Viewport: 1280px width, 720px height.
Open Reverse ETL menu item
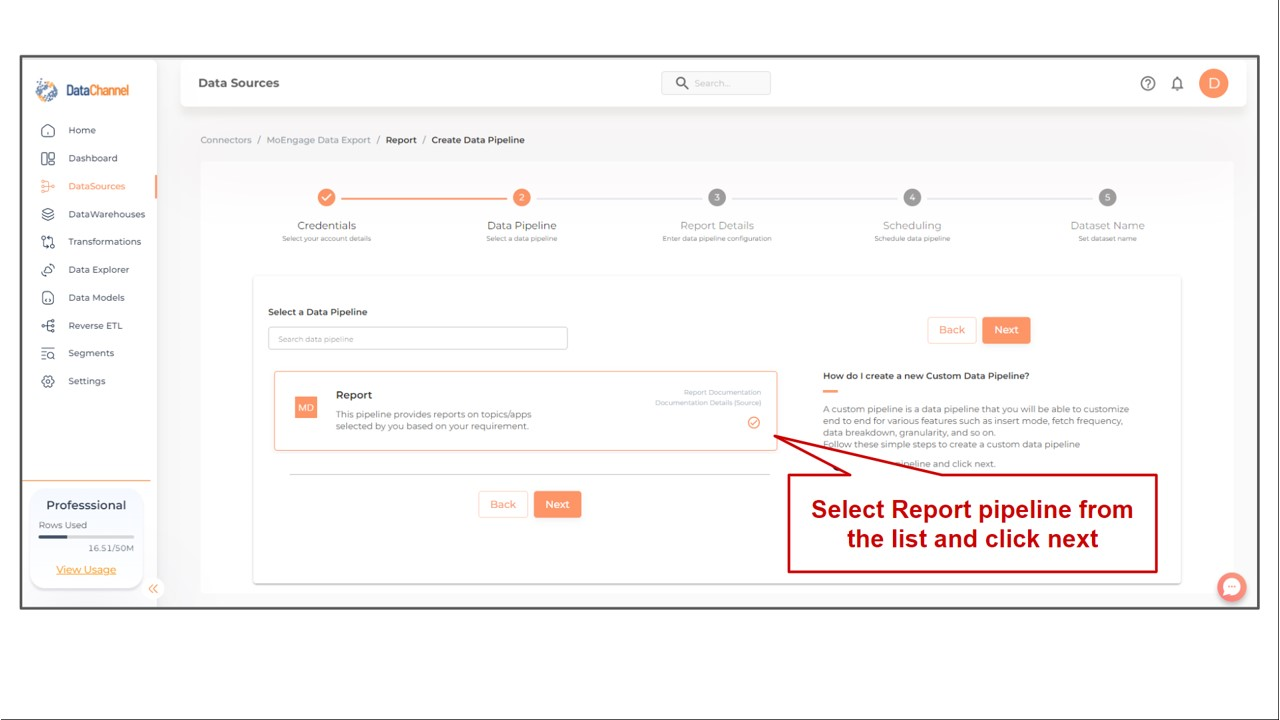coord(95,326)
